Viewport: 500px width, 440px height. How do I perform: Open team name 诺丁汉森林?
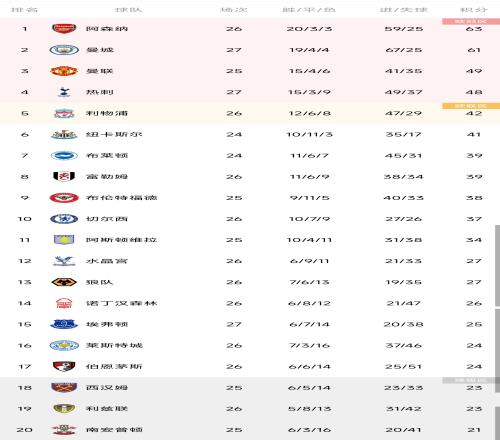coord(121,303)
